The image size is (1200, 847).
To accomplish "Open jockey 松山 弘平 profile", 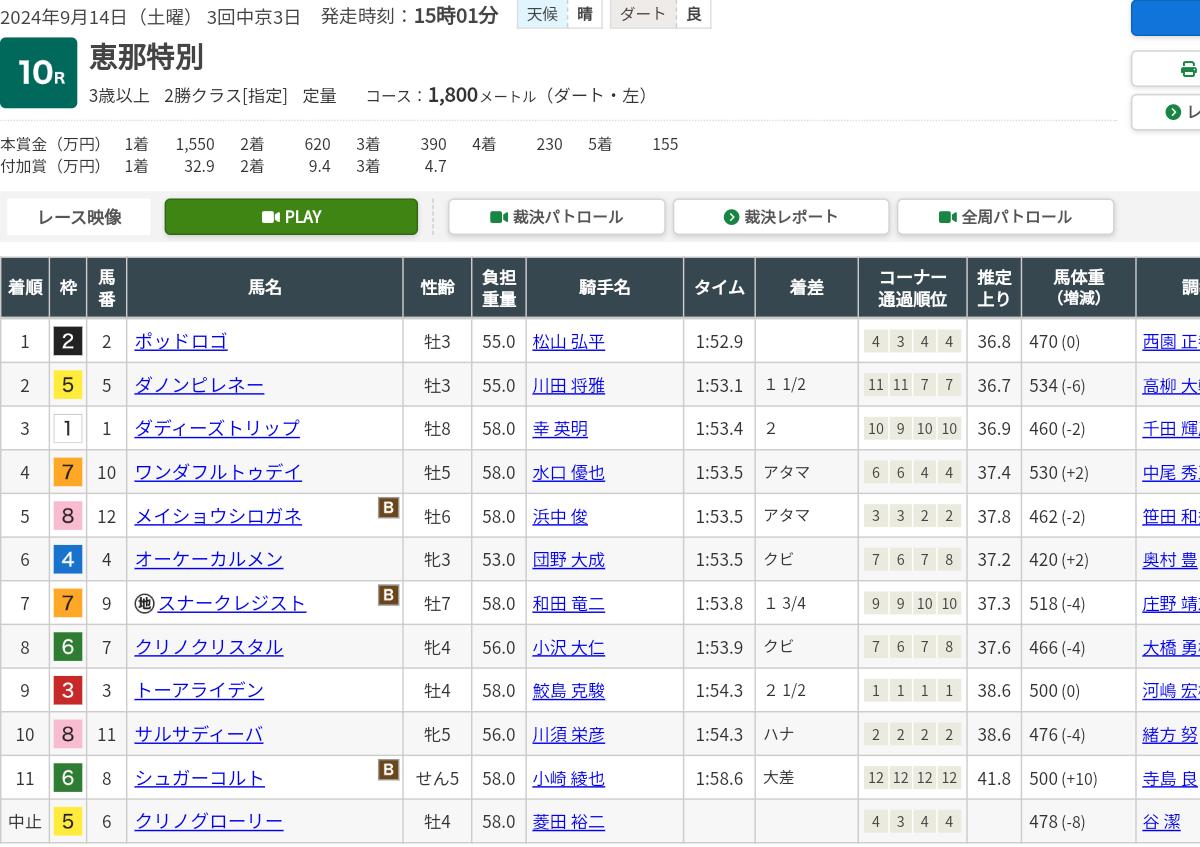I will coord(568,341).
